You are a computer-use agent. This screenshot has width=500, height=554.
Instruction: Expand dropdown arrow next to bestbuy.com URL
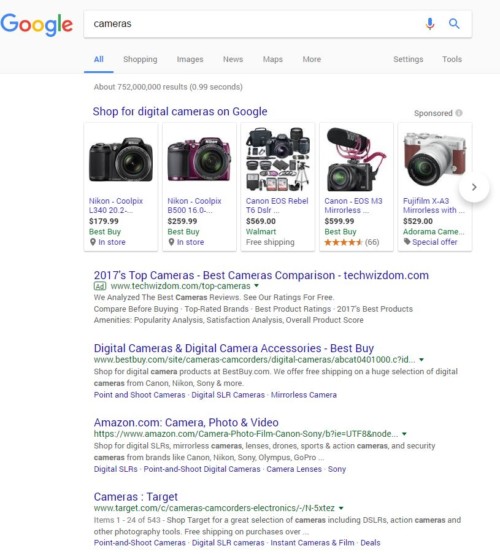421,360
